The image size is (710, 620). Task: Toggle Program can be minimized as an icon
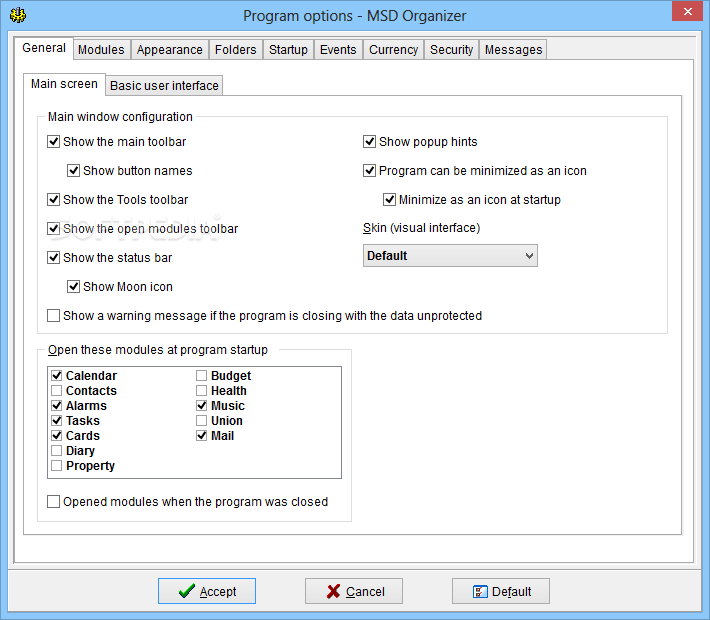coord(369,171)
